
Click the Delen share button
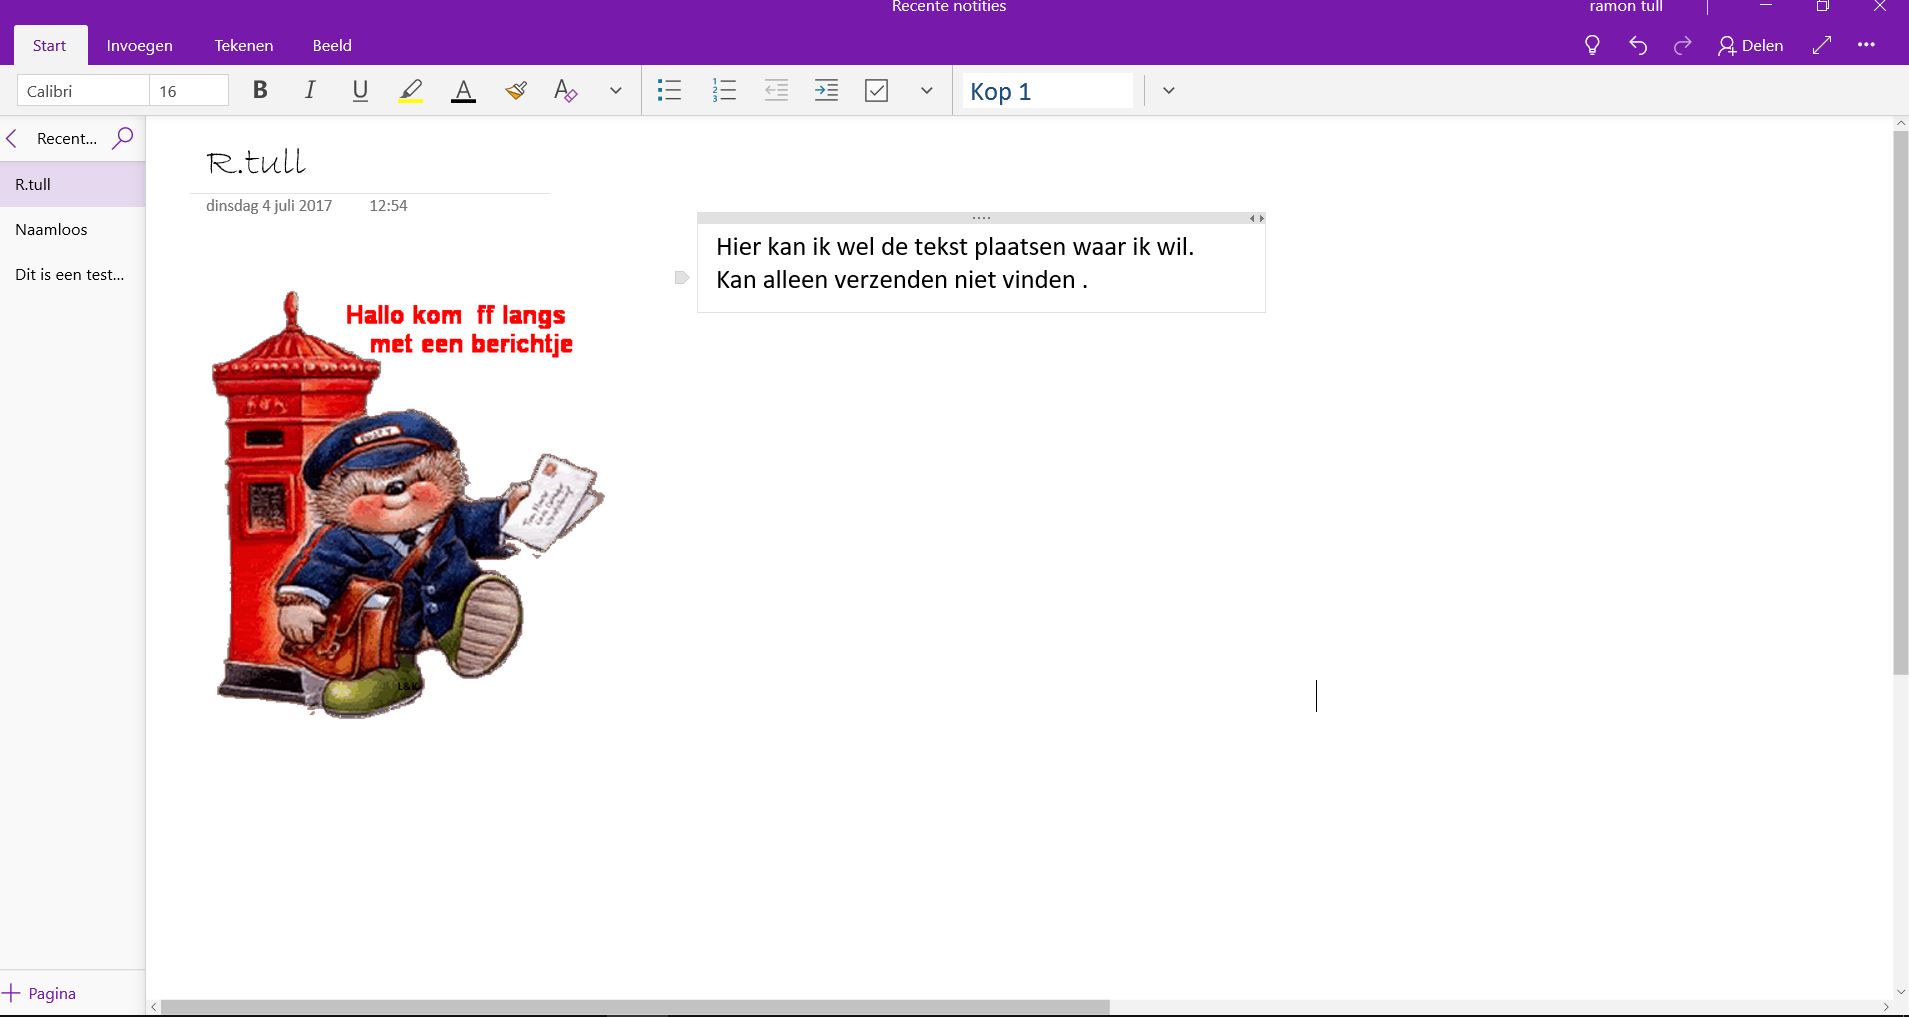(1750, 46)
